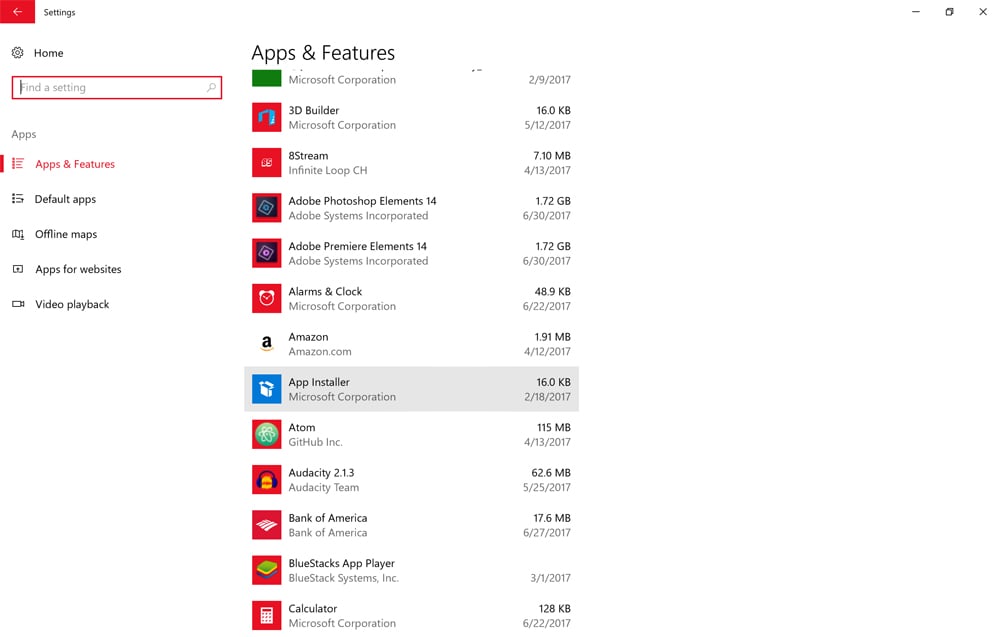Go back using the red arrow button
Screen dimensions: 1000x637
[x=17, y=12]
